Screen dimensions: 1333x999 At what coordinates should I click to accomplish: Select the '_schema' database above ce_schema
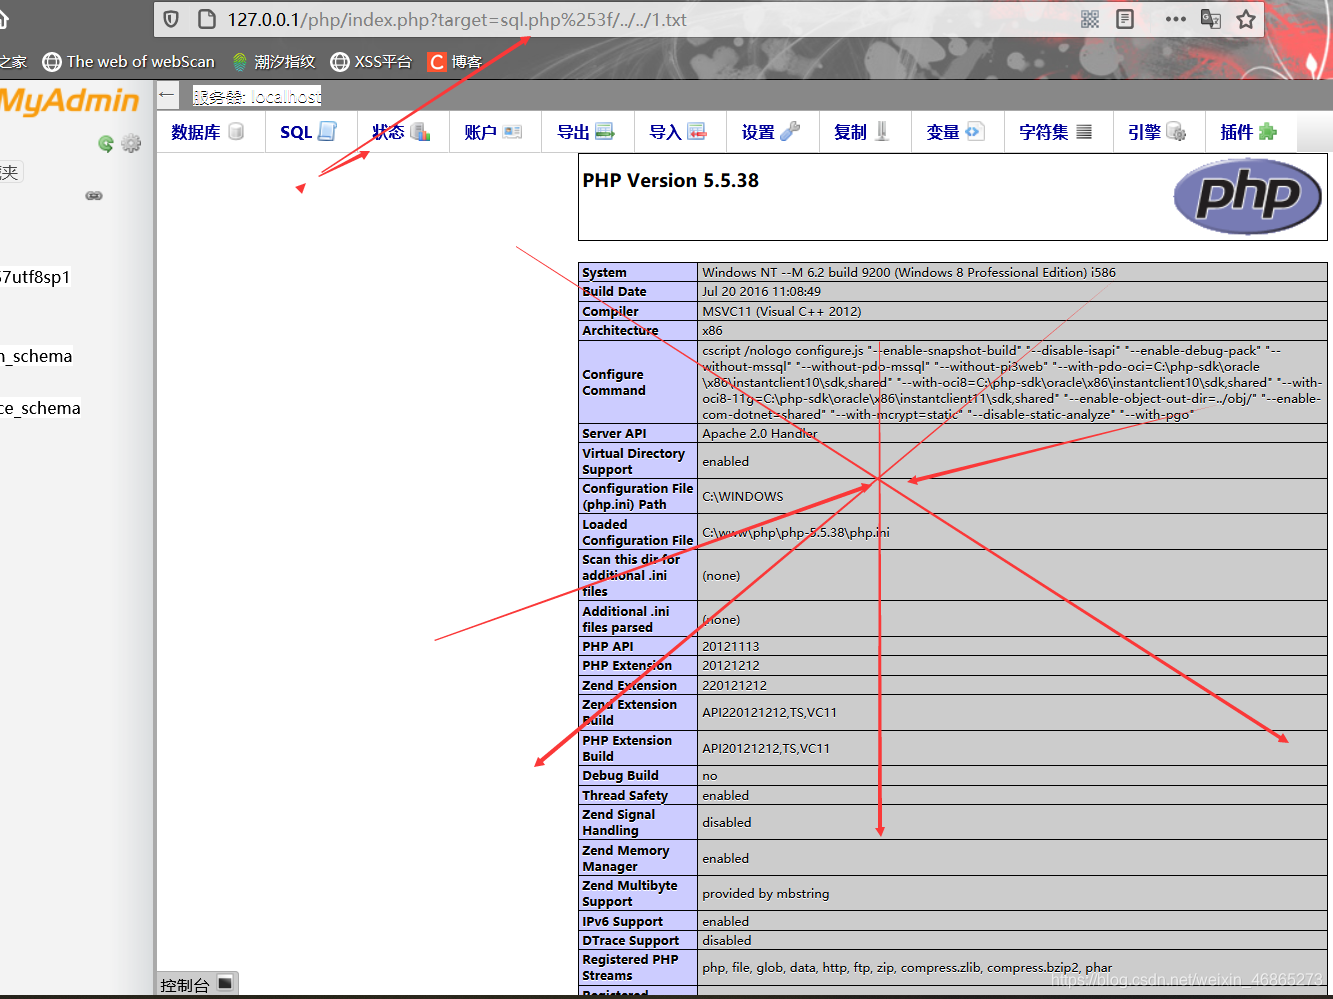[36, 356]
